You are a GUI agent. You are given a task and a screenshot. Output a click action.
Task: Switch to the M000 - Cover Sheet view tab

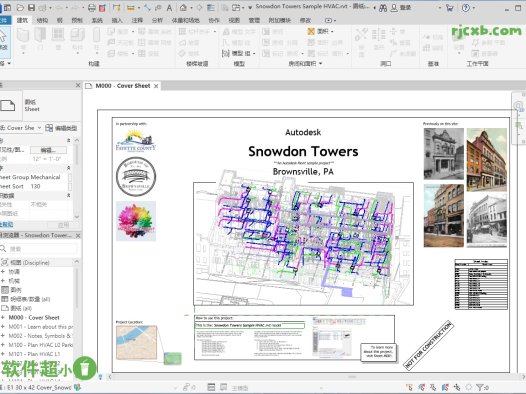tap(123, 86)
